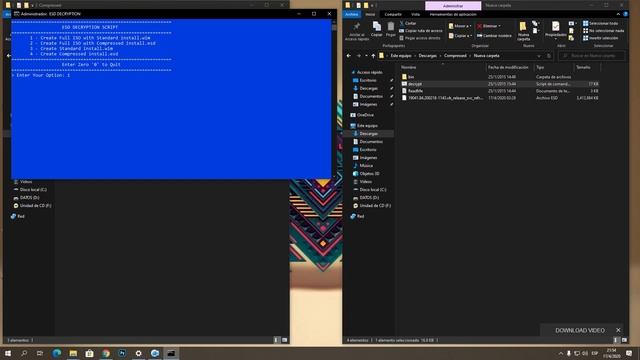Refresh the Nueva carpeta folder view
This screenshot has width=640, height=360.
point(549,56)
